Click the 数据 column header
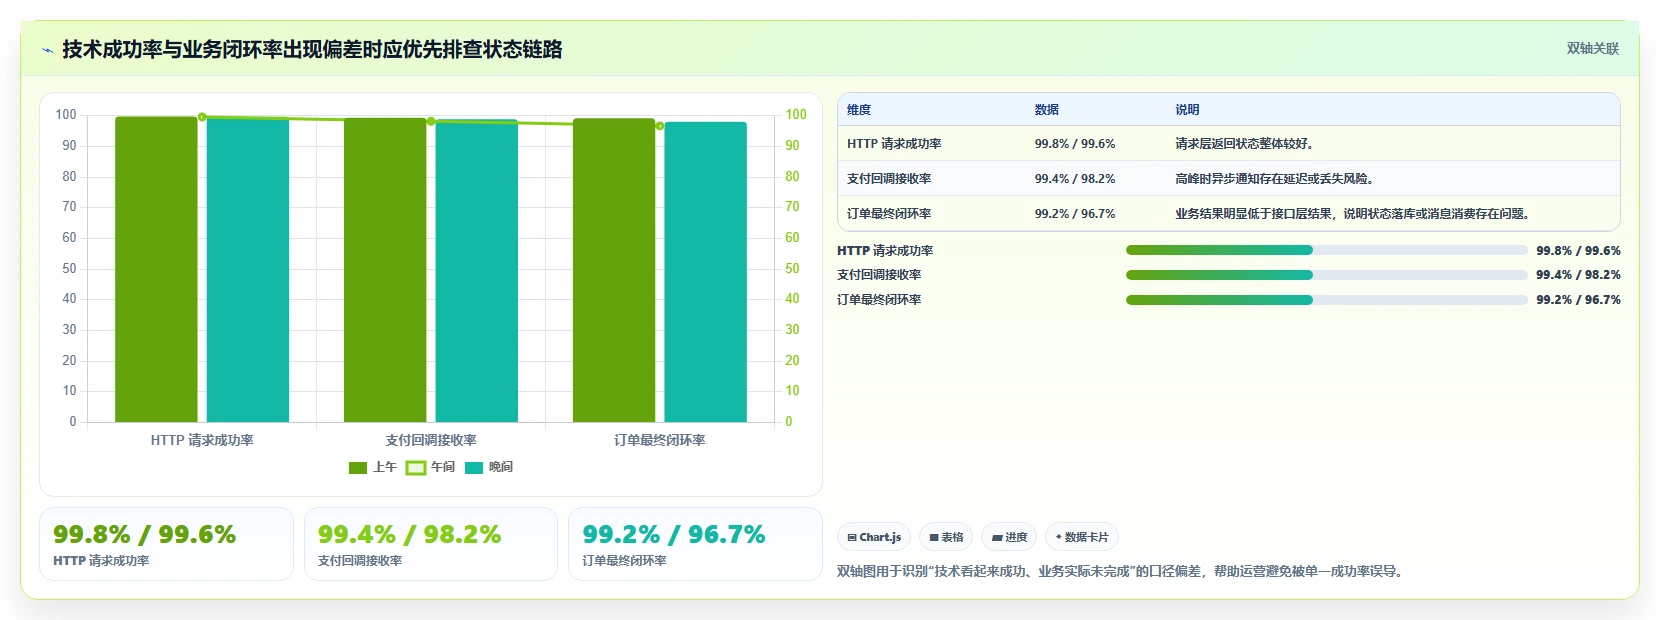Viewport: 1660px width, 620px height. tap(1047, 110)
